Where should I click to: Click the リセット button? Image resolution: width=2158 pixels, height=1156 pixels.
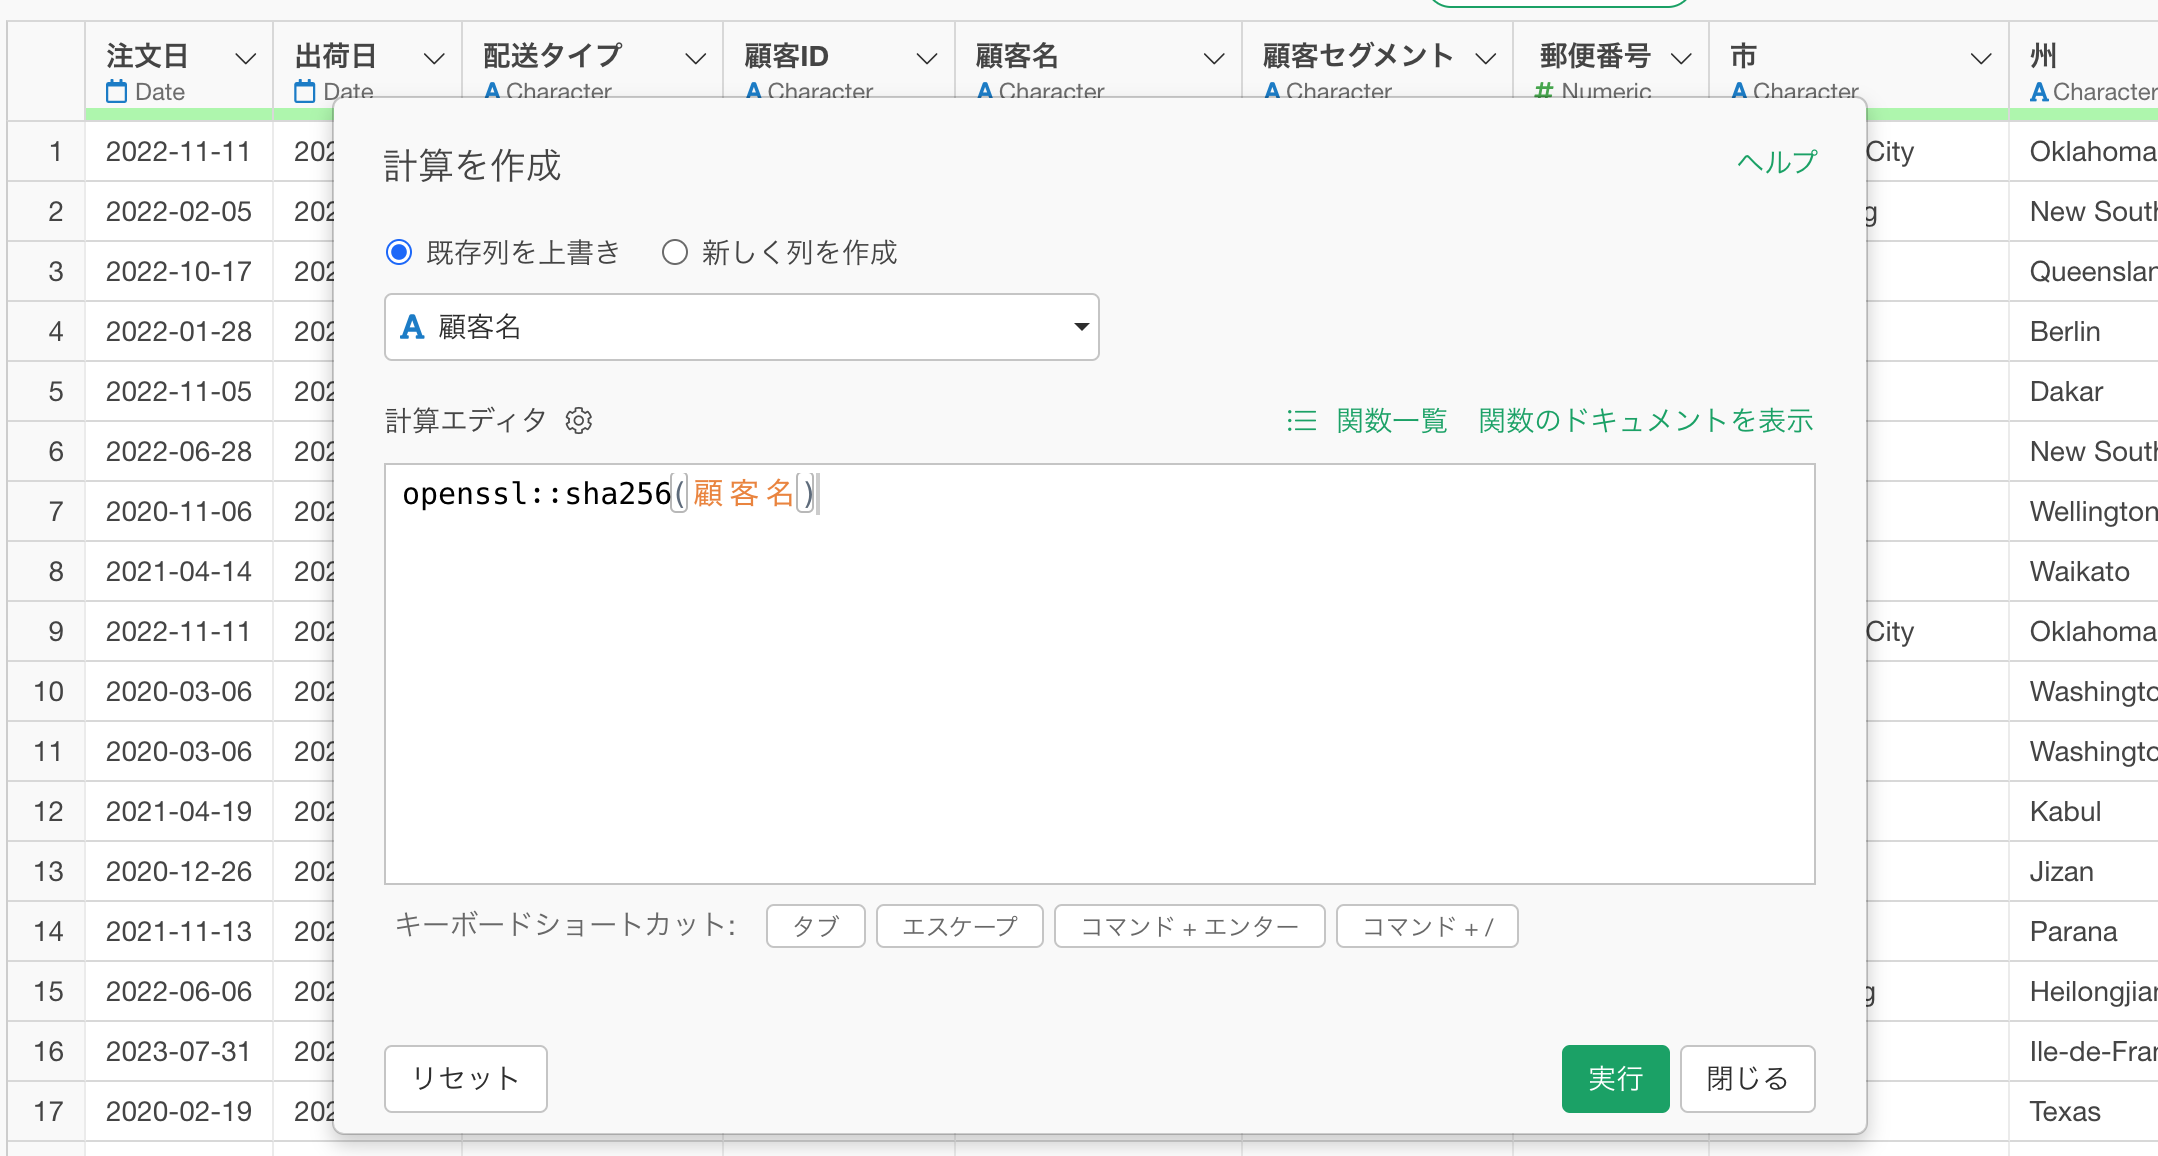[x=465, y=1078]
